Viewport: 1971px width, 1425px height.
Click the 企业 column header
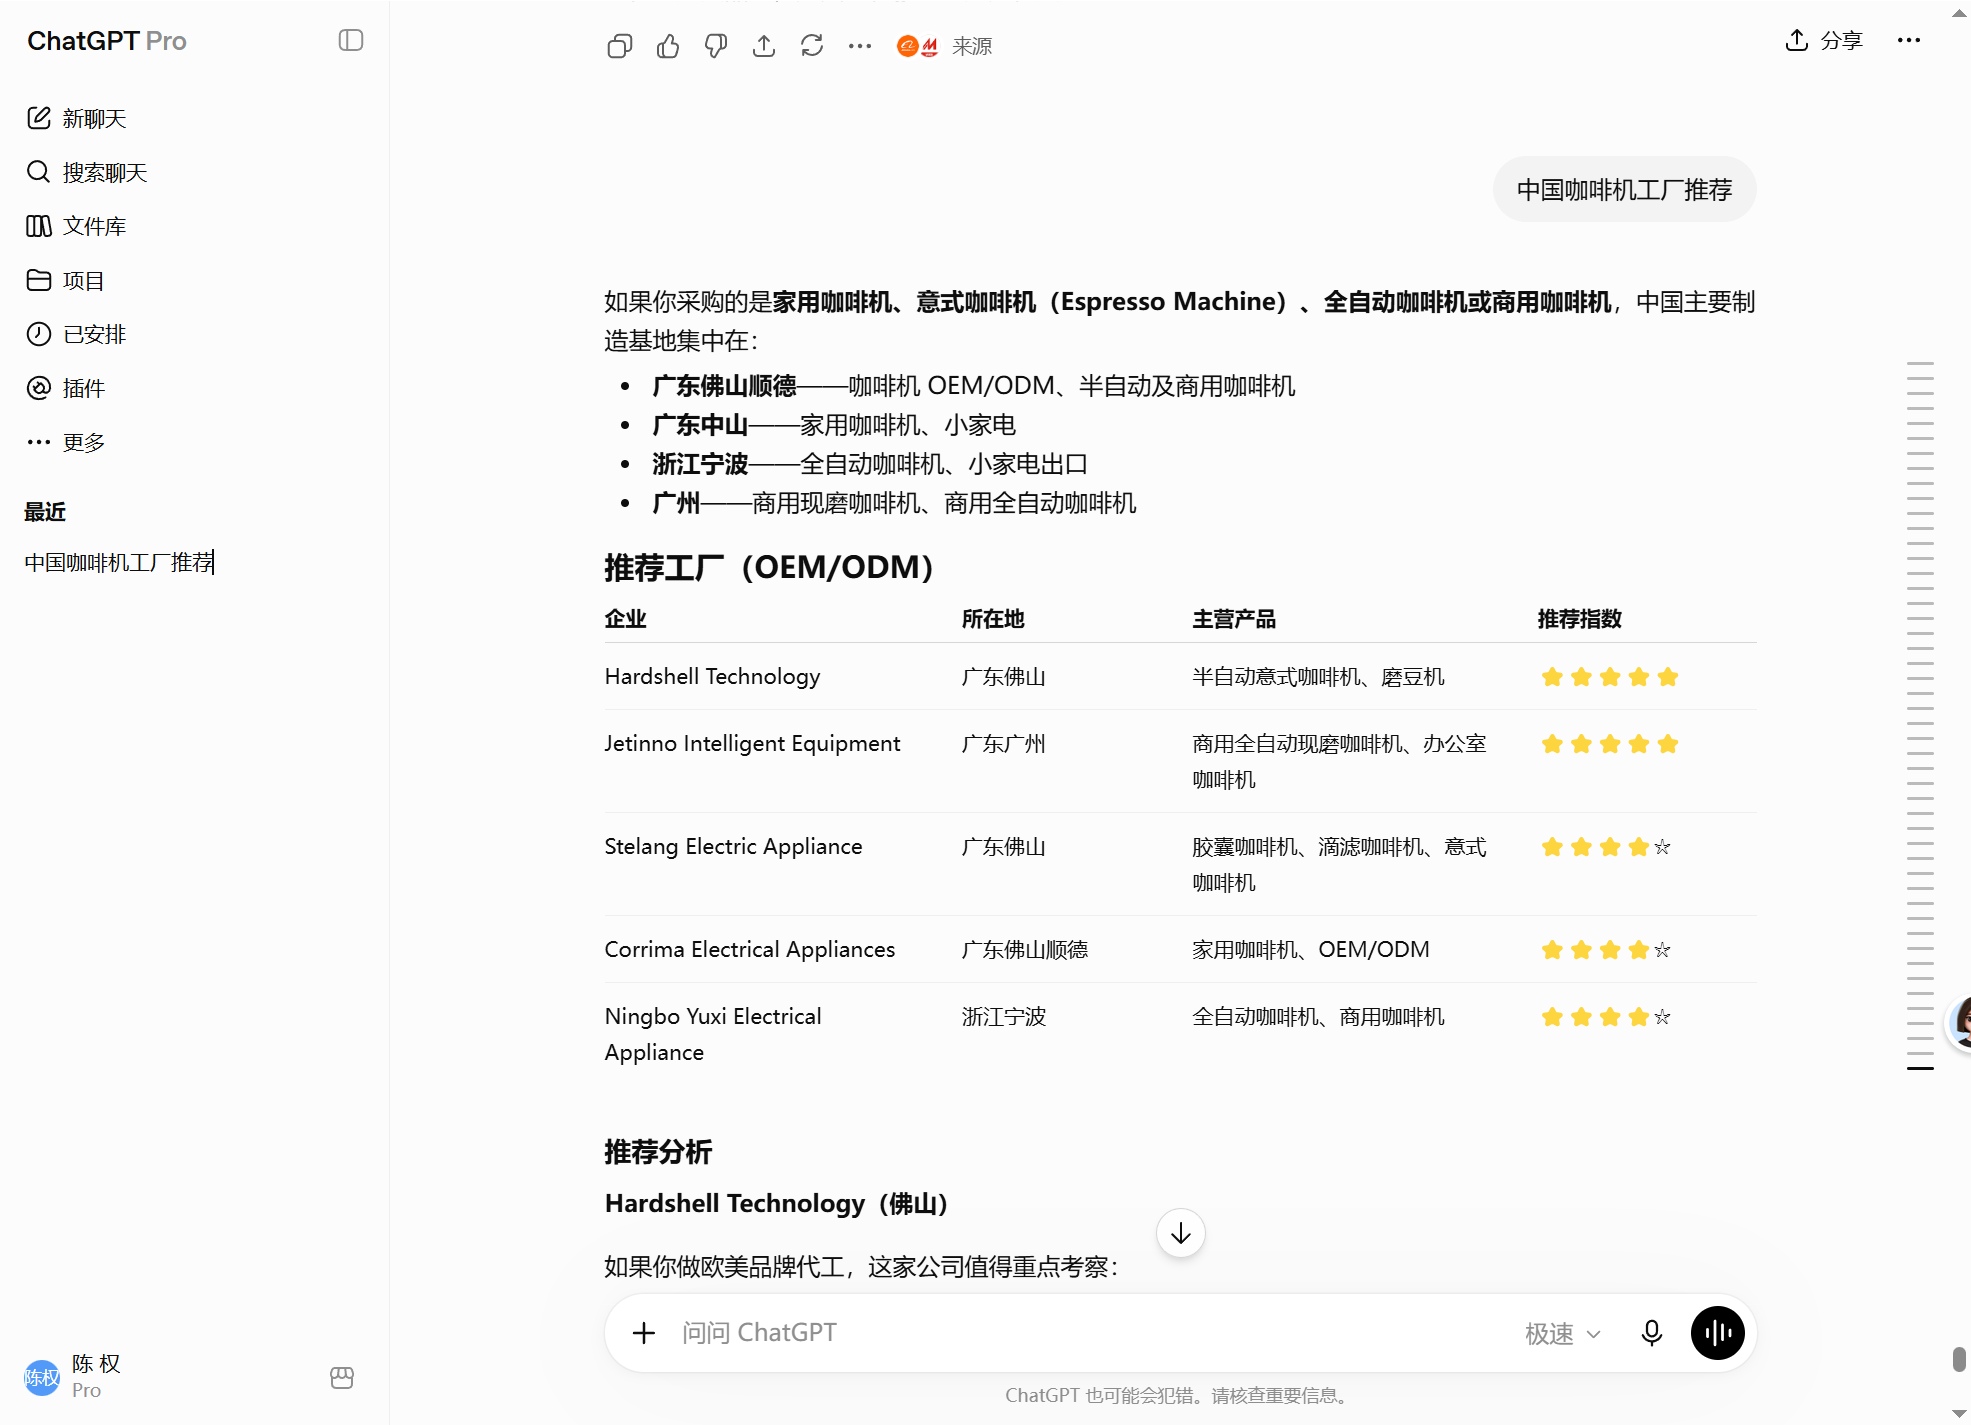[x=626, y=619]
